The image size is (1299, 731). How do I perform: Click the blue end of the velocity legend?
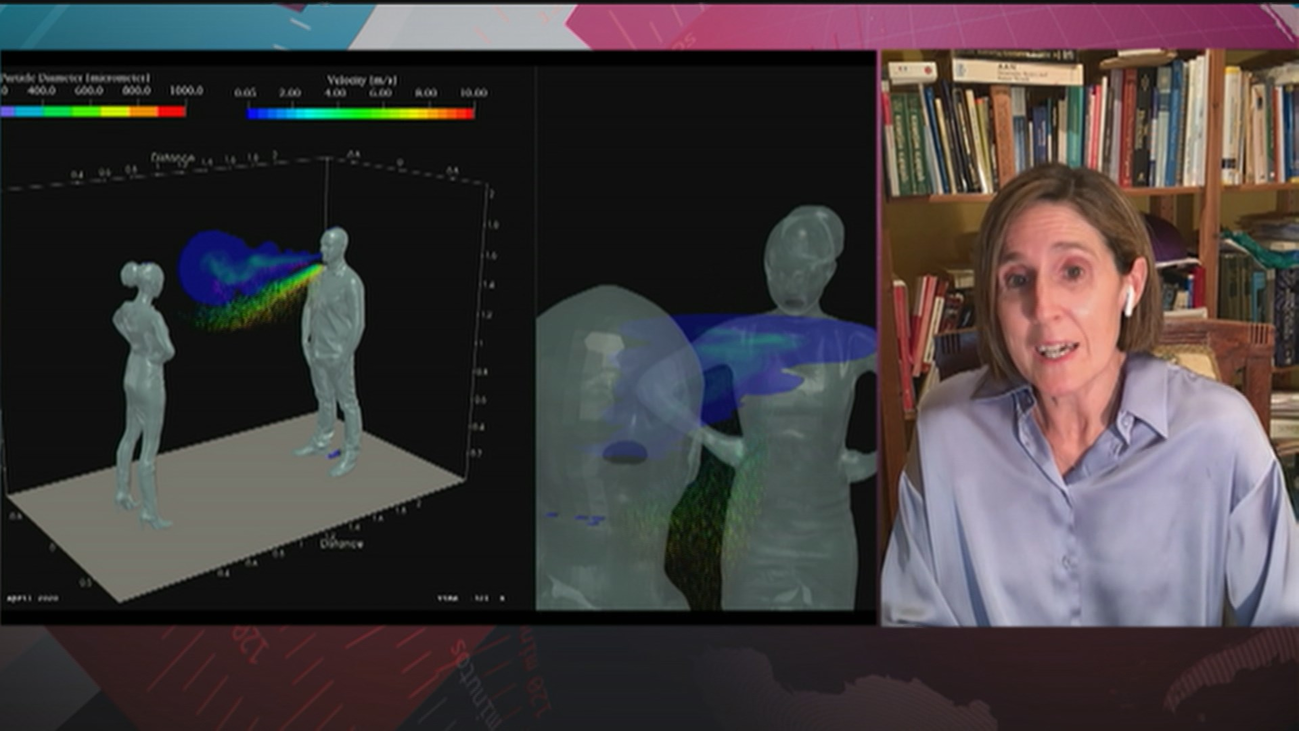pyautogui.click(x=255, y=112)
